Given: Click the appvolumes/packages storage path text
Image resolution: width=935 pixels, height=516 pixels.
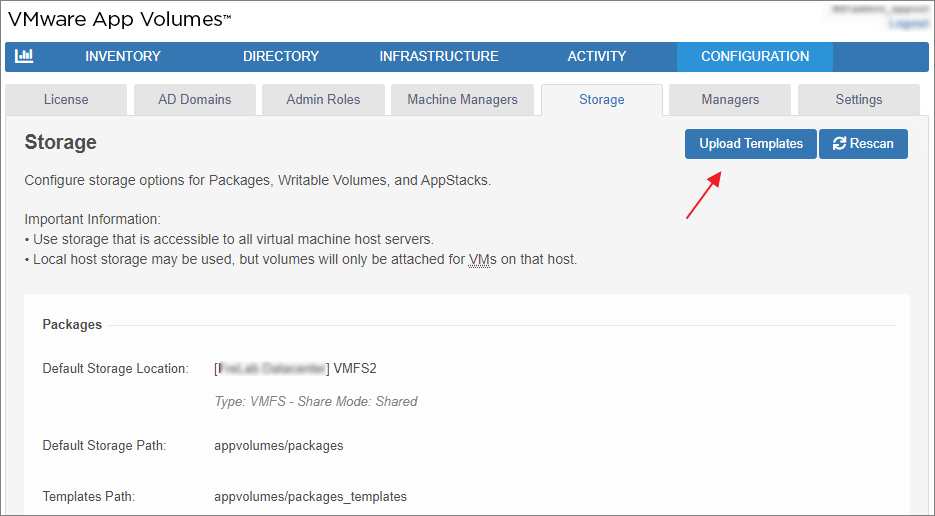Looking at the screenshot, I should point(279,446).
